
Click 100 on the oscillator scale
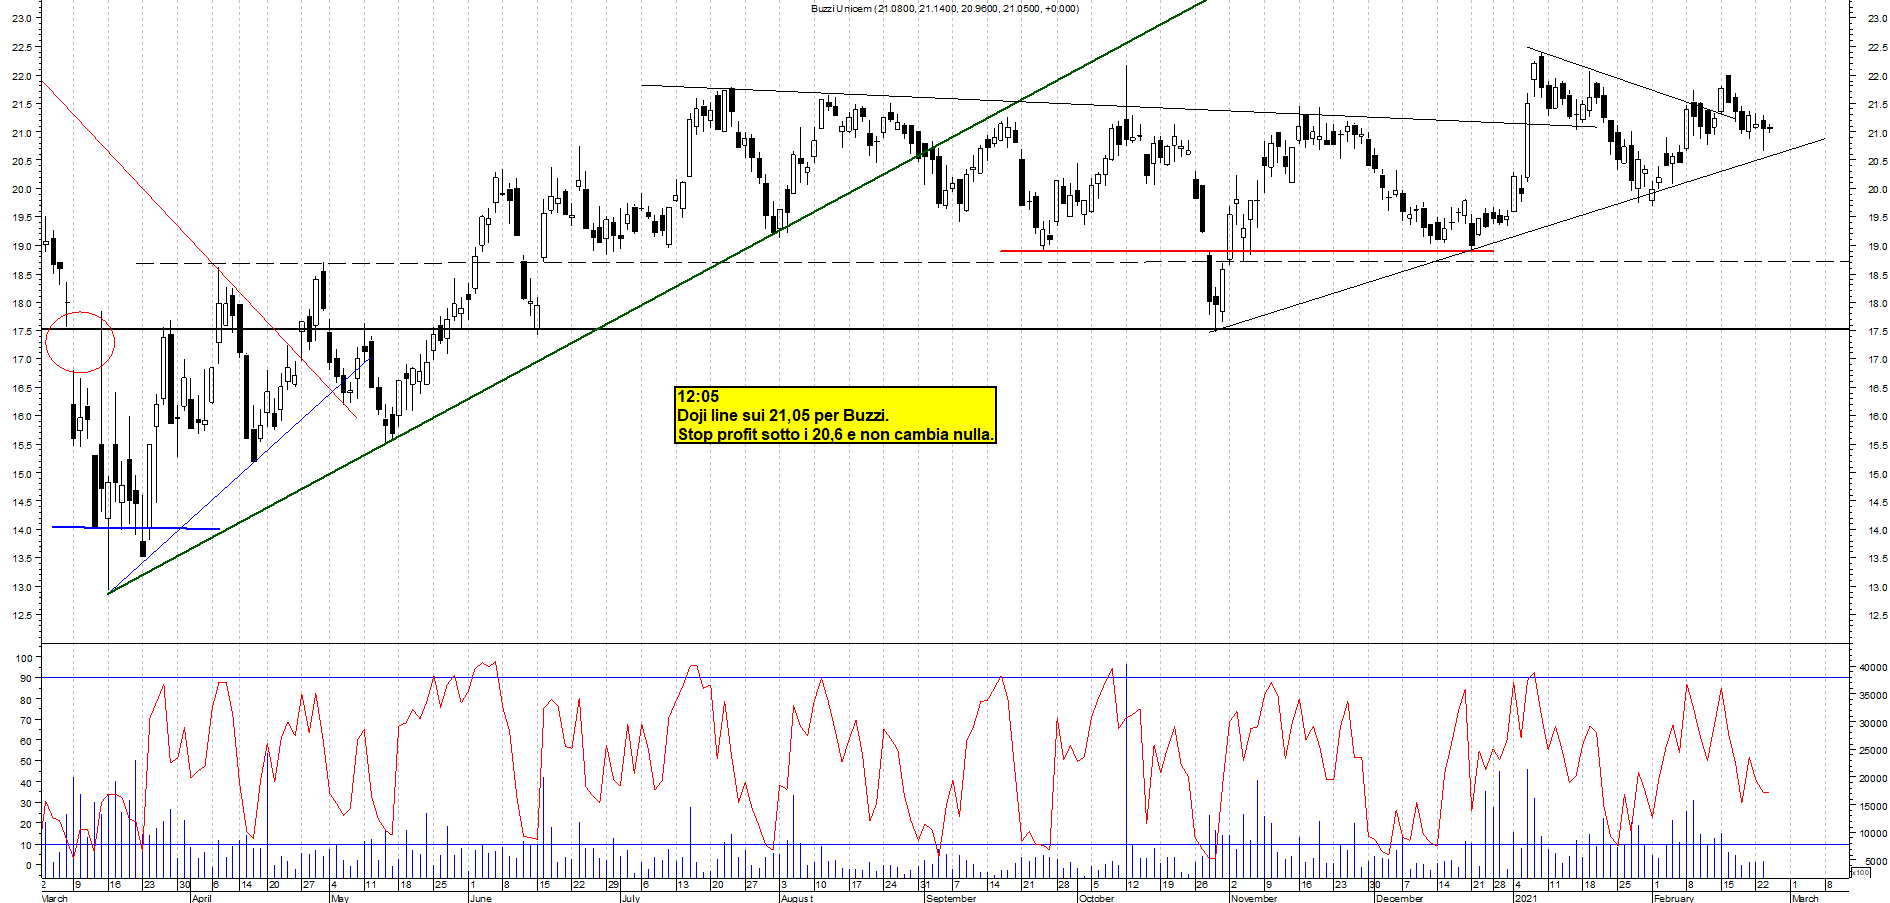tap(24, 658)
